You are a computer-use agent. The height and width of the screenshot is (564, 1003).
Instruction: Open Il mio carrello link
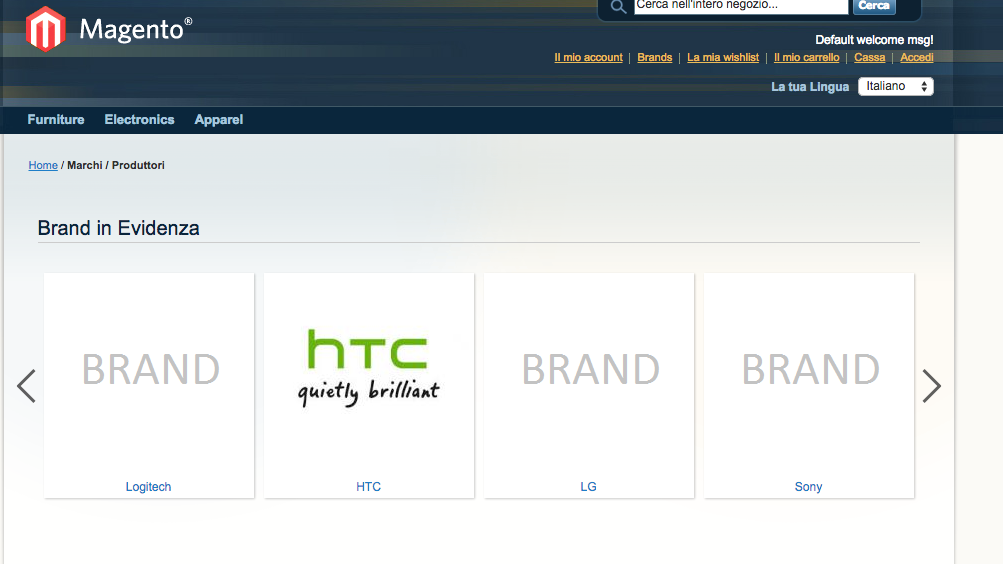pos(806,58)
